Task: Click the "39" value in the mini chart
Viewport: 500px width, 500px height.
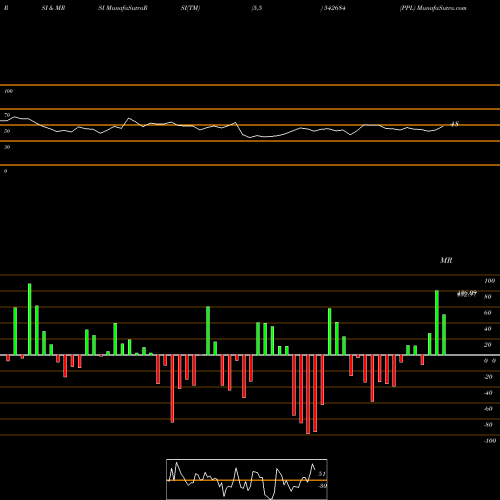Action: coord(322,486)
